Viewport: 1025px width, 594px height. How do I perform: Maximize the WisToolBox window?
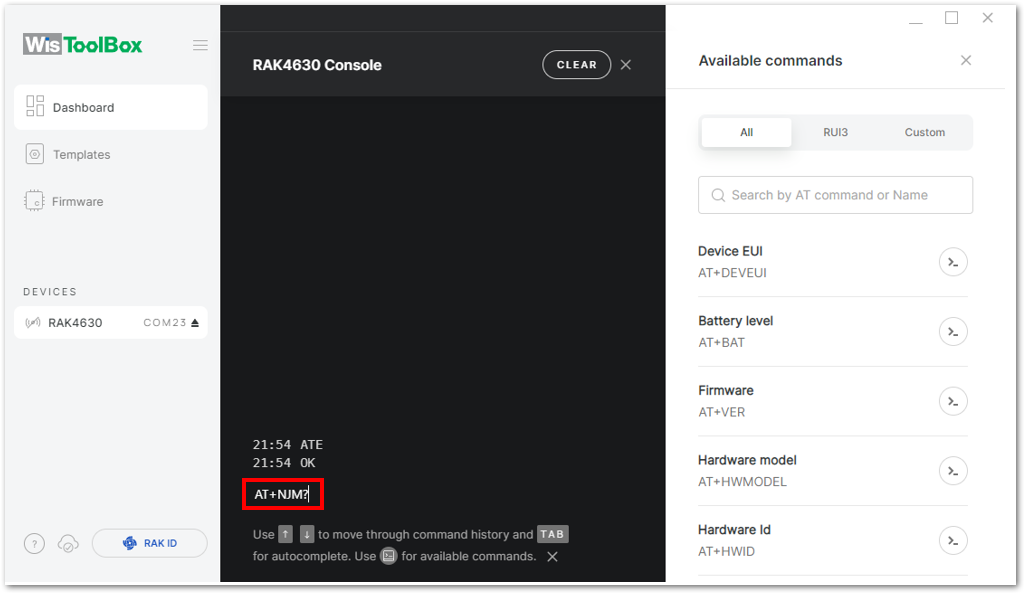(x=951, y=18)
